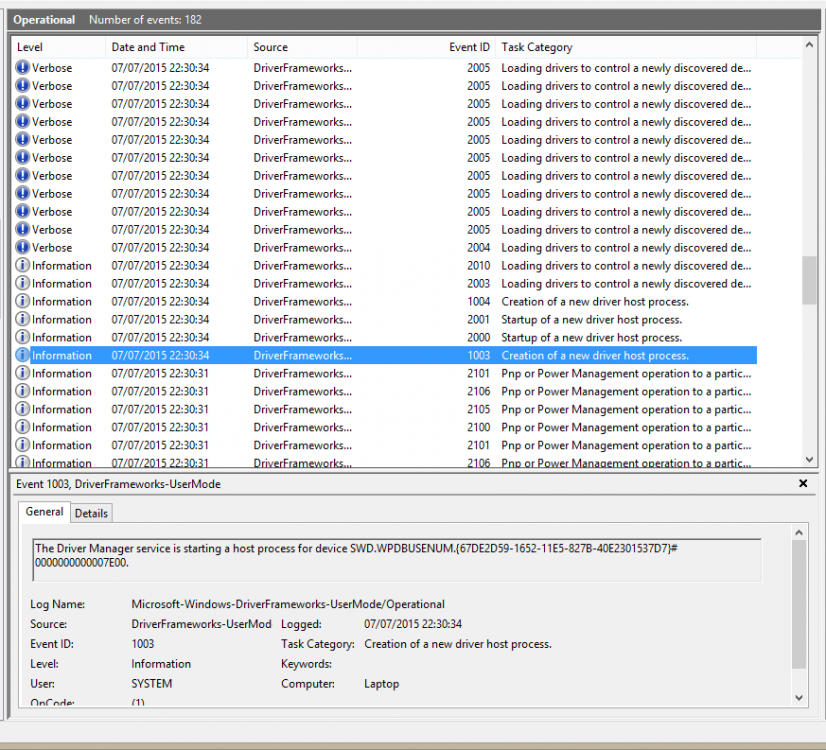Click the event description text box
Viewport: 826px width, 750px height.
397,560
